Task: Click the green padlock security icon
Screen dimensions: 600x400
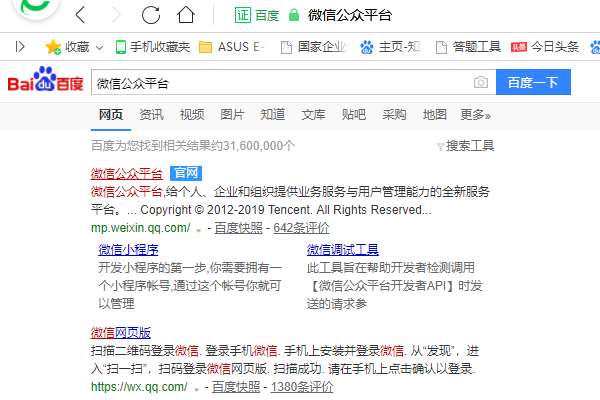Action: pos(294,15)
